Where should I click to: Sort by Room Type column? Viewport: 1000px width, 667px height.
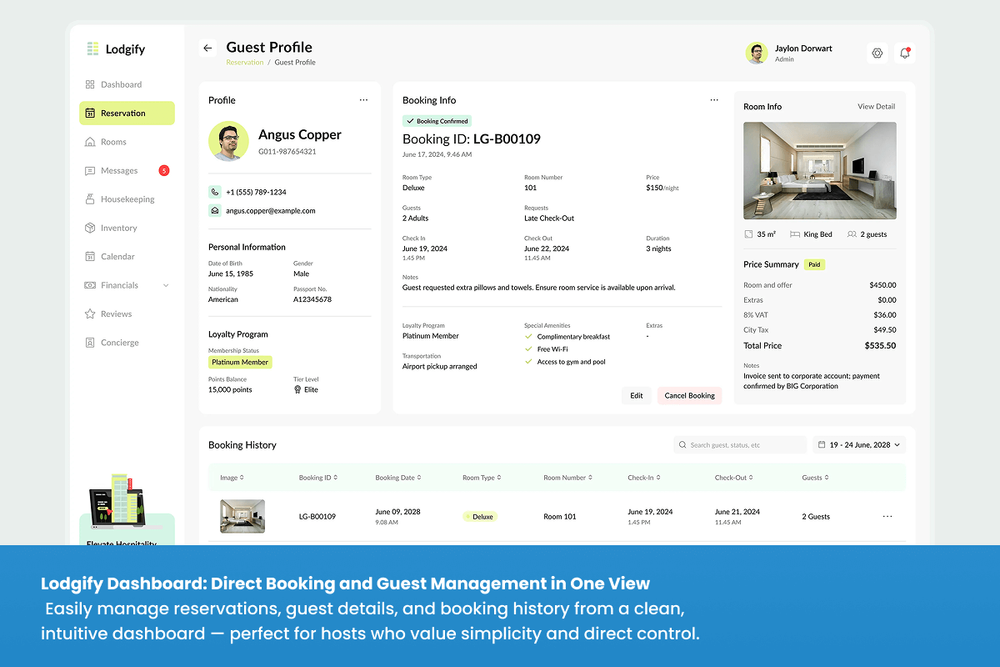pos(482,478)
